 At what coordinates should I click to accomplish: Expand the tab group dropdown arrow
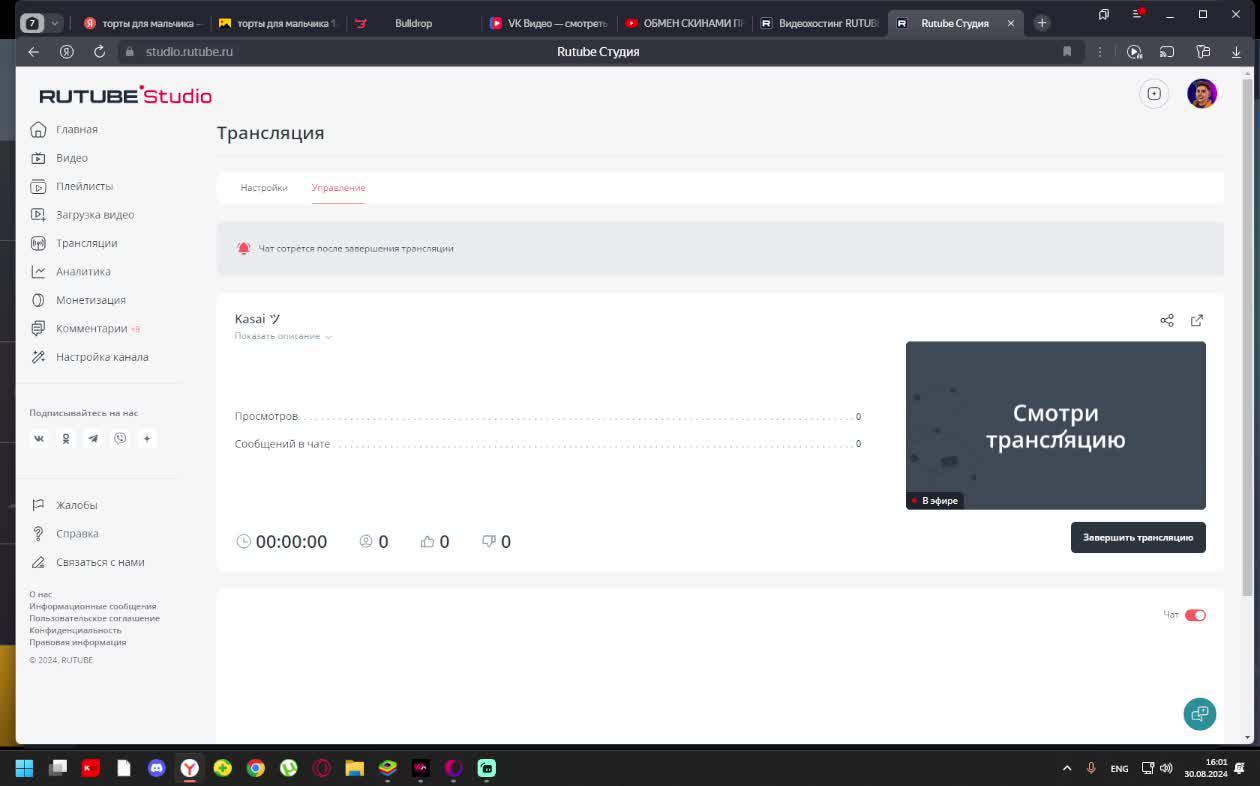click(54, 22)
